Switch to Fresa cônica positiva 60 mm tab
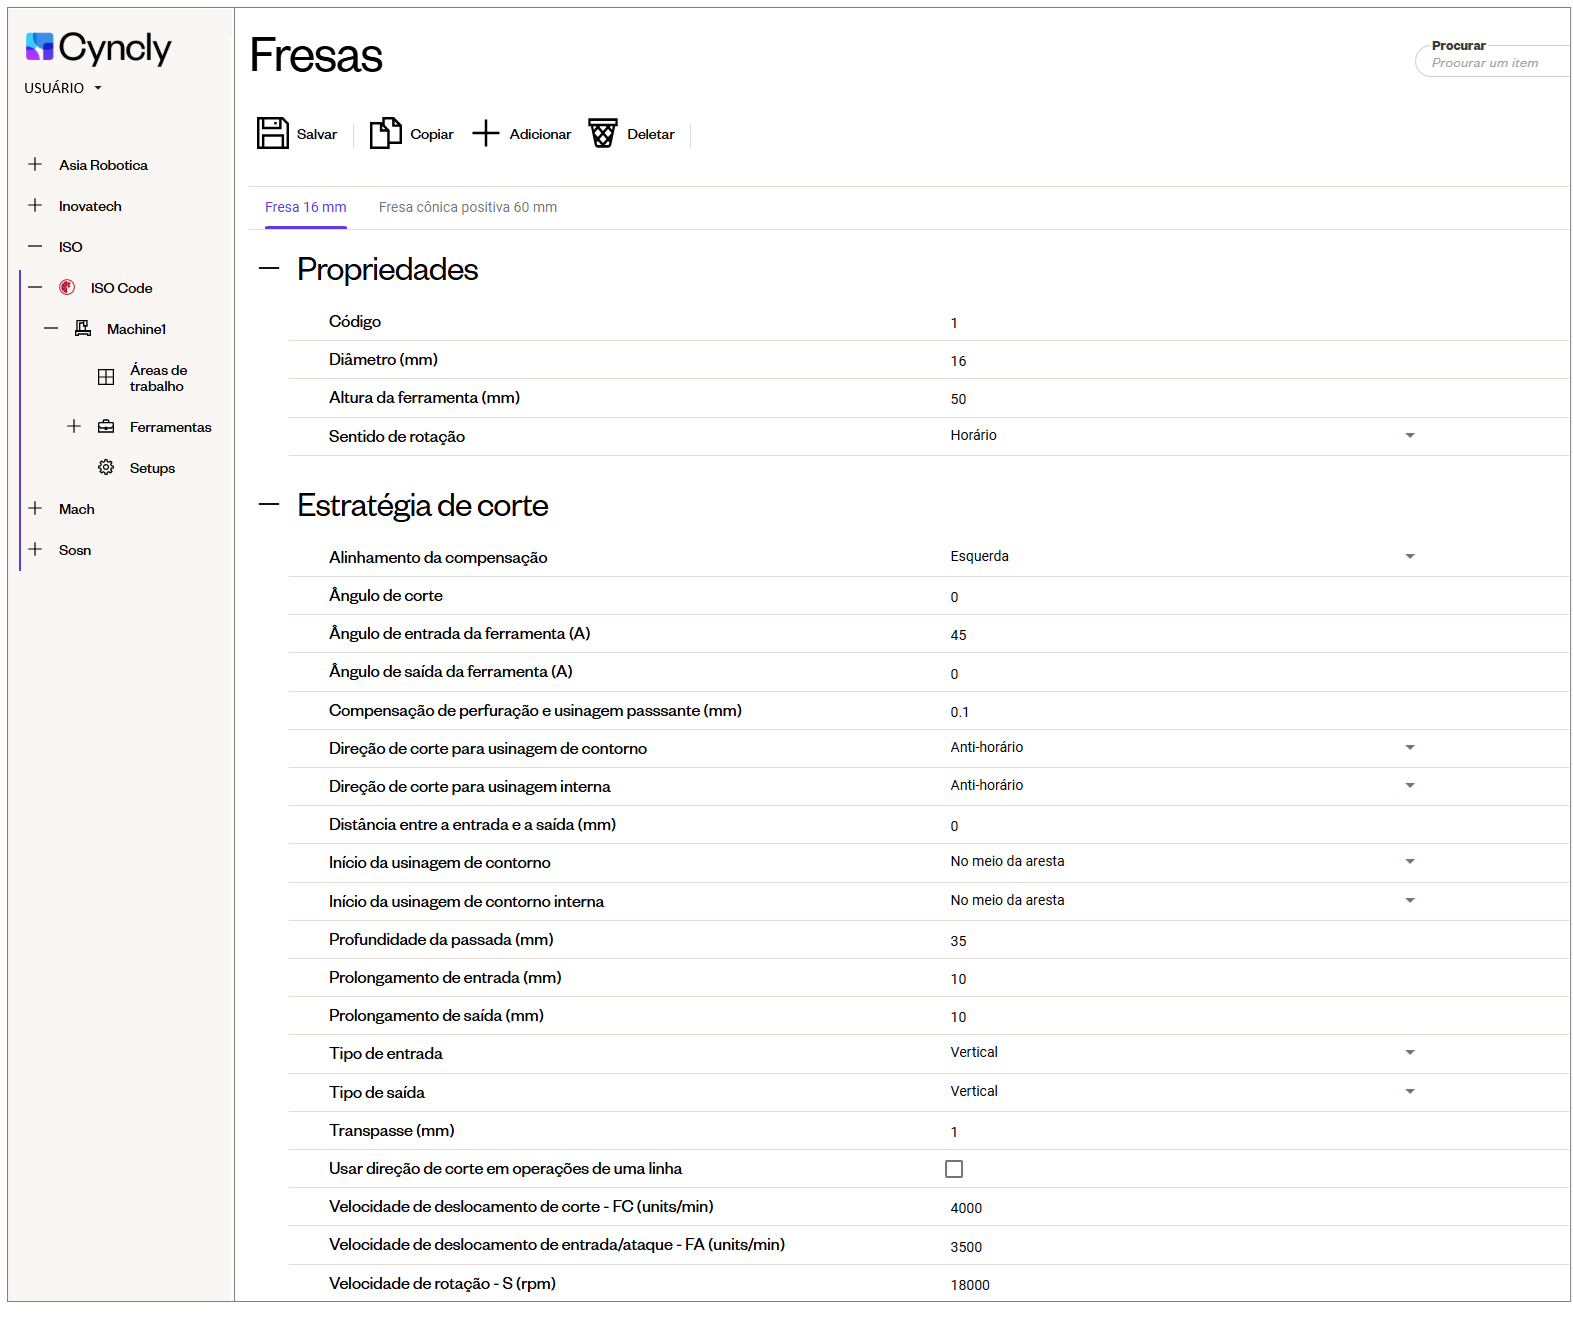 467,208
